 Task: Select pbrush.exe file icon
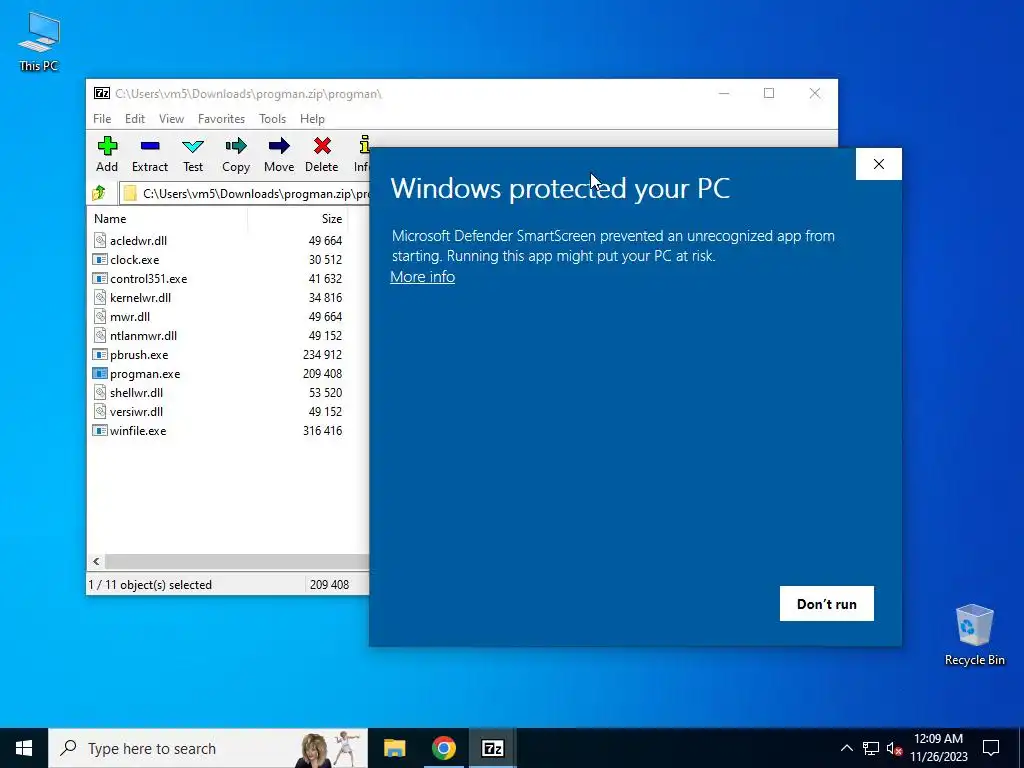[x=99, y=355]
